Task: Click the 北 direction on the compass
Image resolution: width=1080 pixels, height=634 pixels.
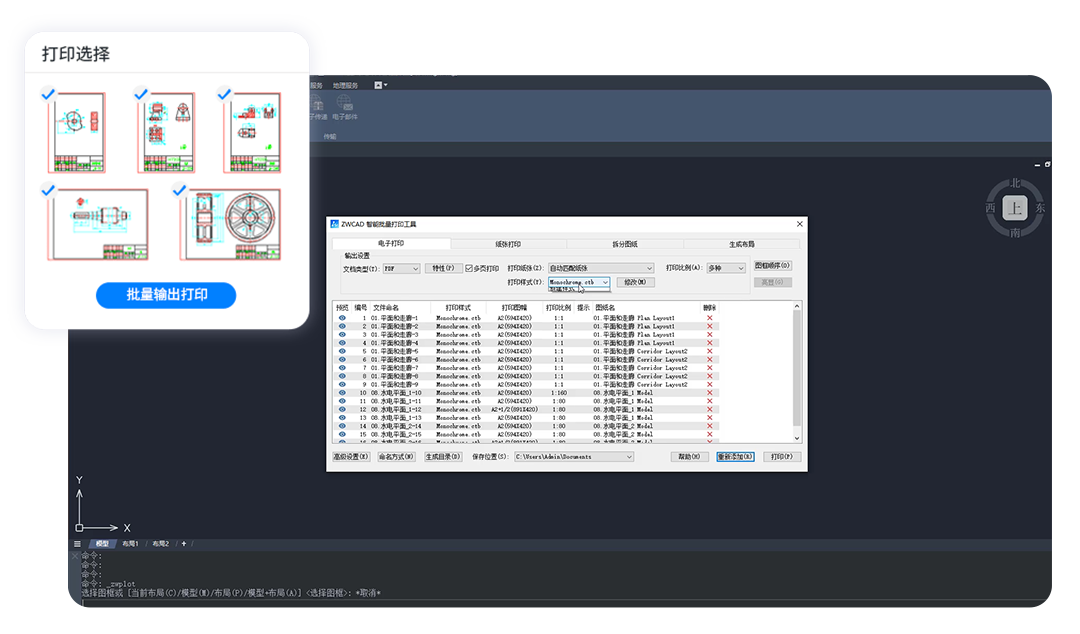Action: point(1015,183)
